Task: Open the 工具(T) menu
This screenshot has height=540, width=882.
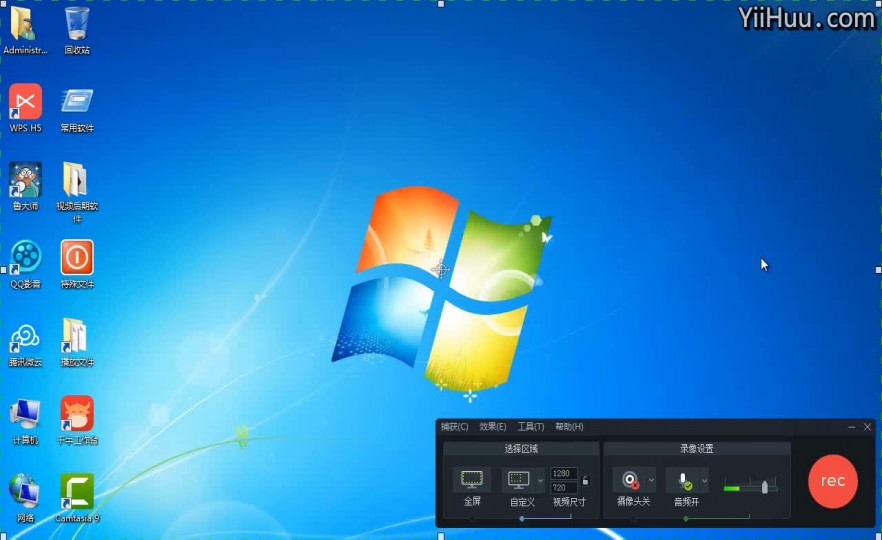Action: 530,426
